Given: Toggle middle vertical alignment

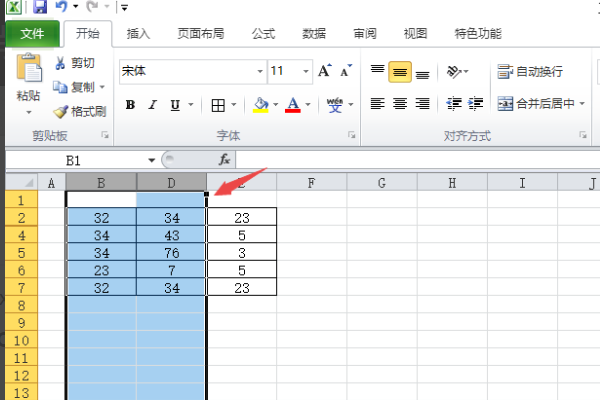Looking at the screenshot, I should (400, 72).
